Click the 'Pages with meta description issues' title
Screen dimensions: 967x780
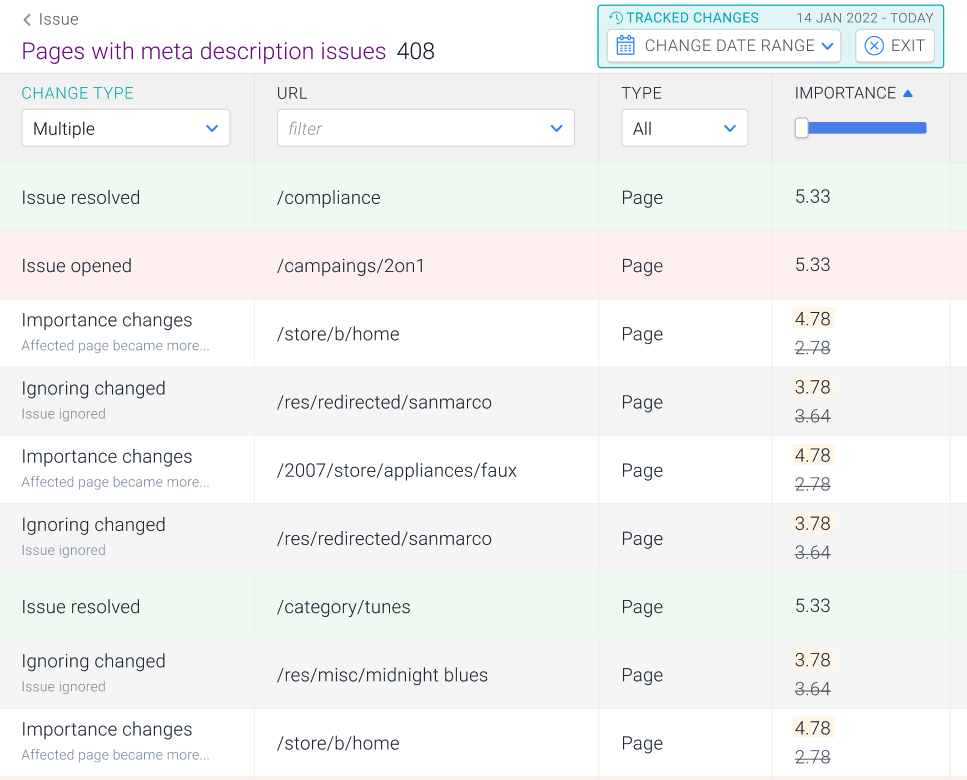pyautogui.click(x=204, y=51)
